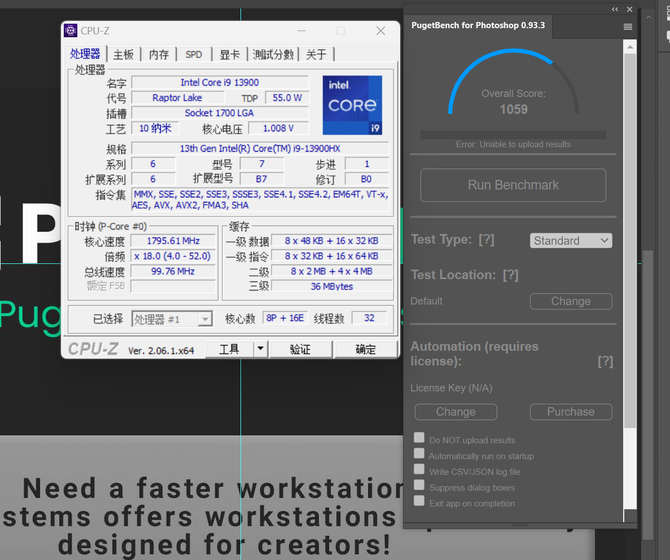Click the 修订 value B0
Image resolution: width=670 pixels, height=560 pixels.
click(367, 179)
